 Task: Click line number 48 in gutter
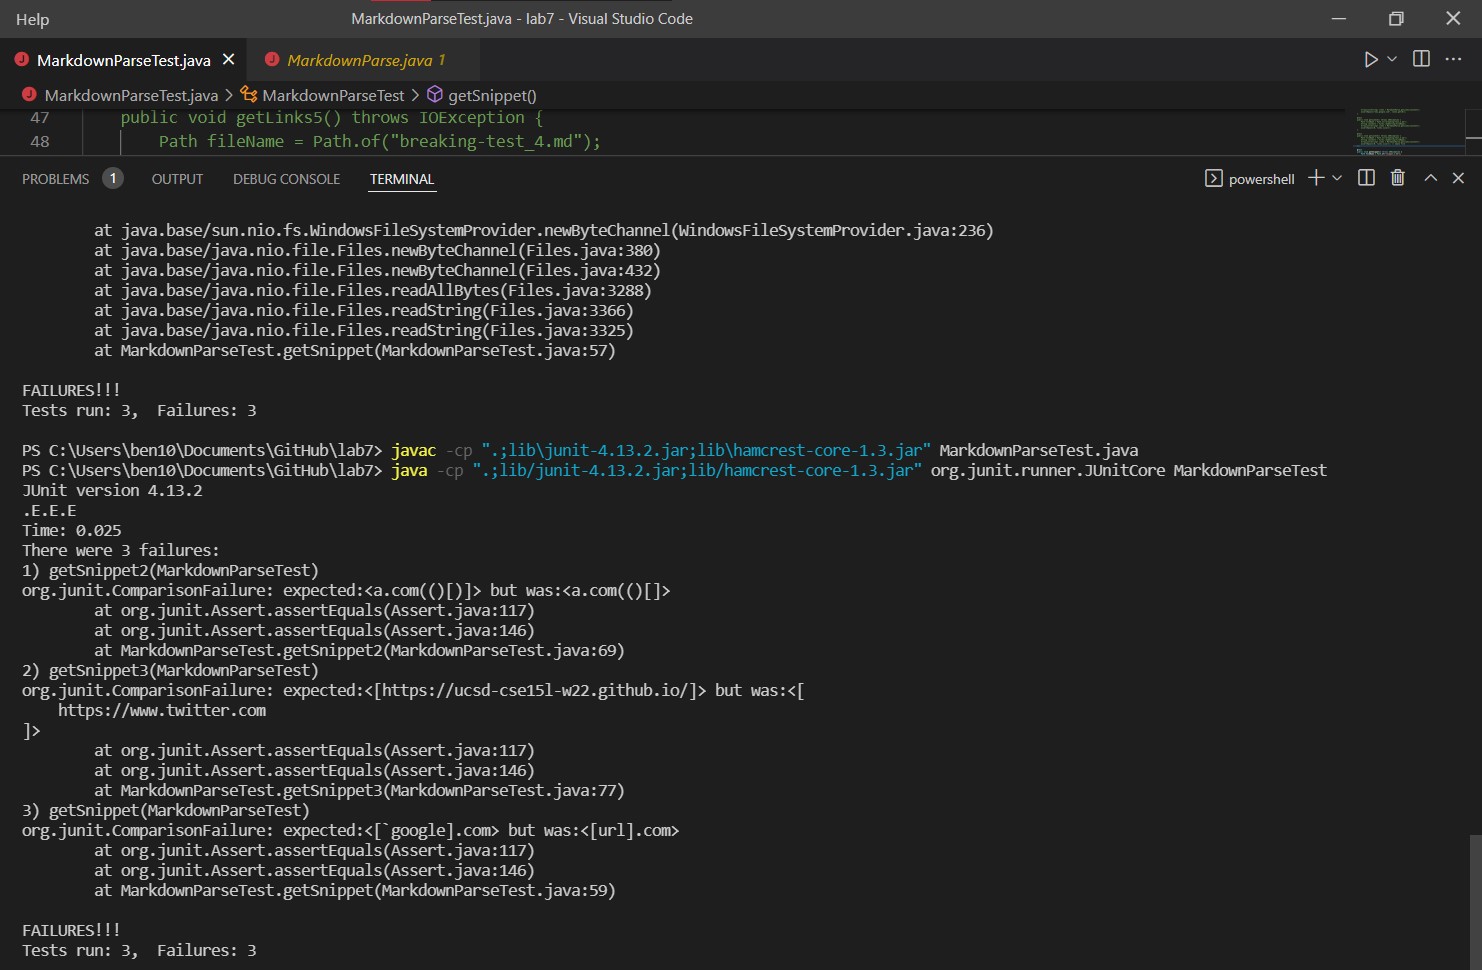40,142
